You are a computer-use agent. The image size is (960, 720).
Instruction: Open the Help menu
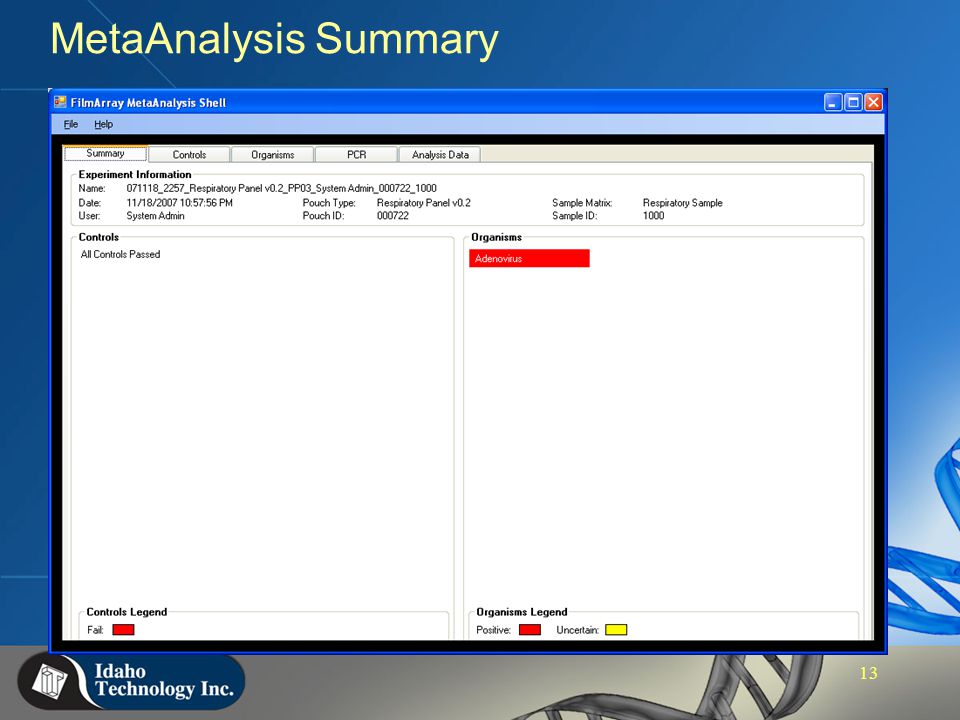pyautogui.click(x=103, y=124)
